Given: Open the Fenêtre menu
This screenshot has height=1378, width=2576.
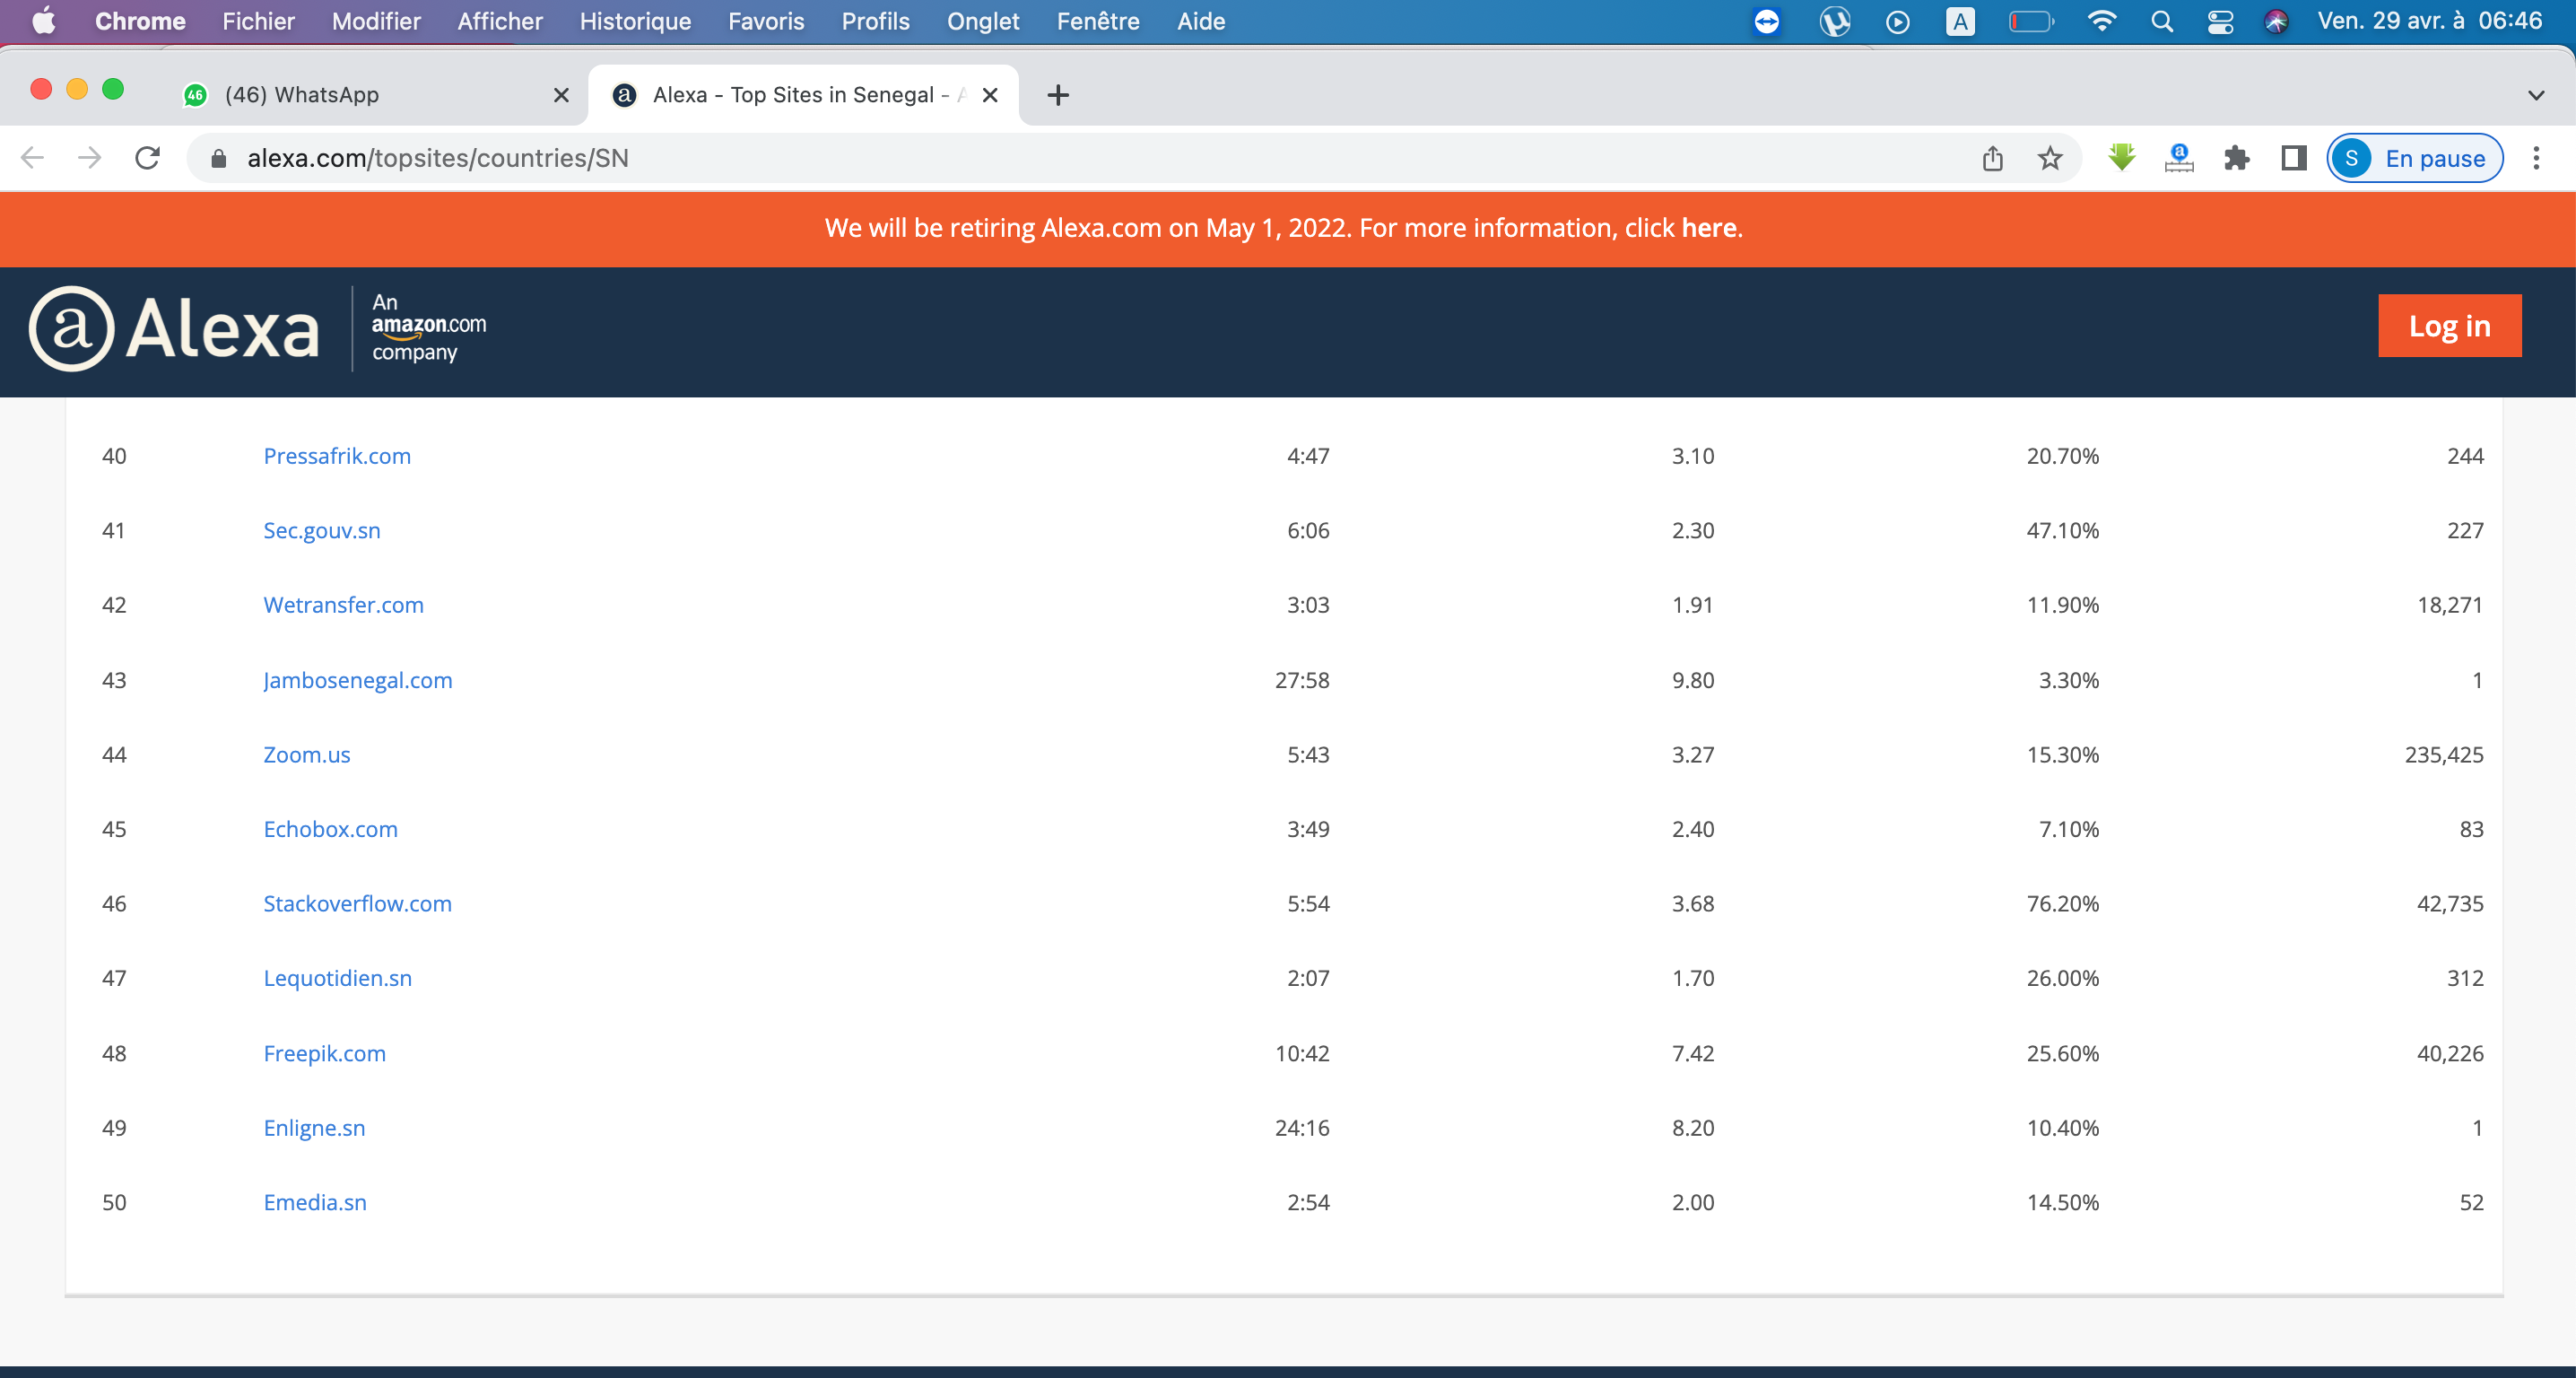Looking at the screenshot, I should pos(1098,21).
